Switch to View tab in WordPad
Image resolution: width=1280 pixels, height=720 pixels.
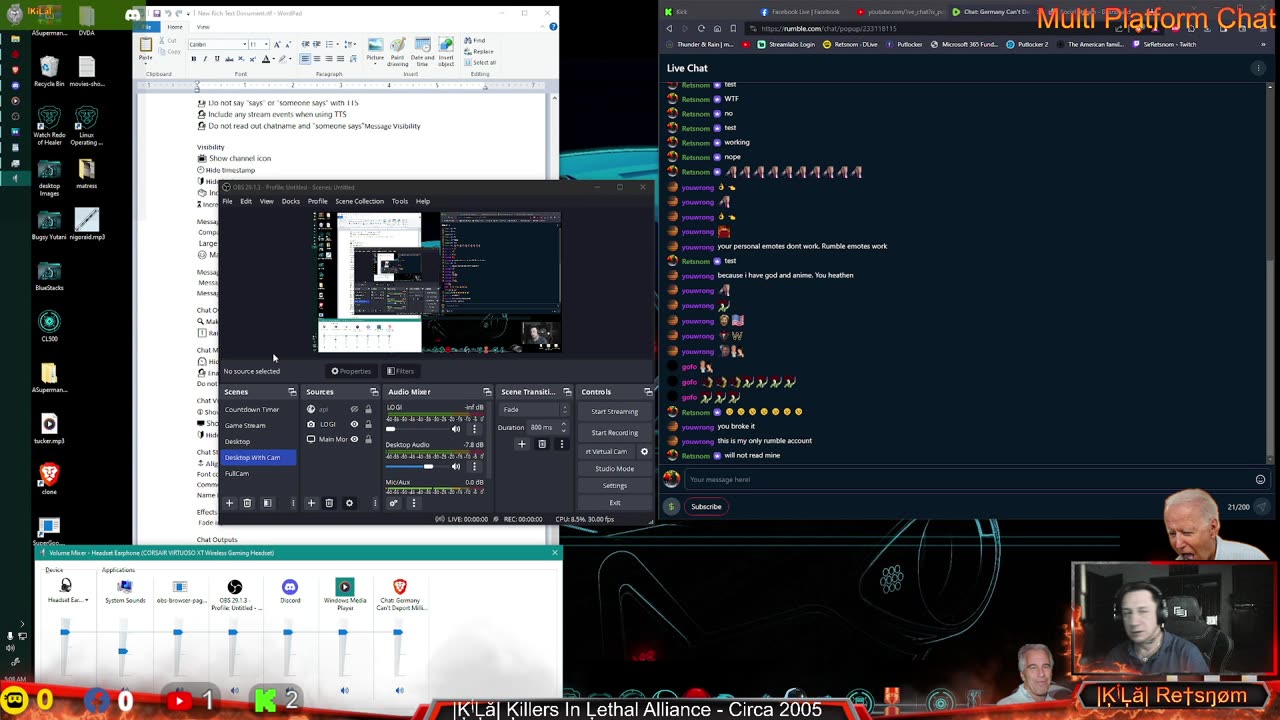click(x=203, y=27)
